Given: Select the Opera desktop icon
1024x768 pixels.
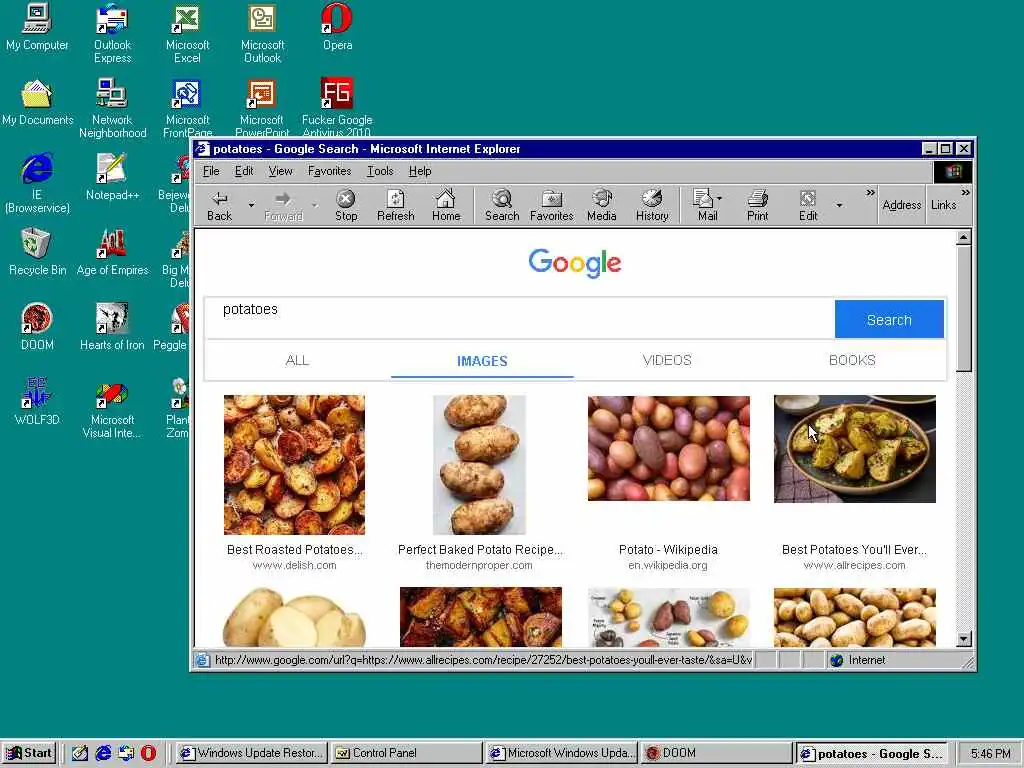Looking at the screenshot, I should pyautogui.click(x=337, y=27).
